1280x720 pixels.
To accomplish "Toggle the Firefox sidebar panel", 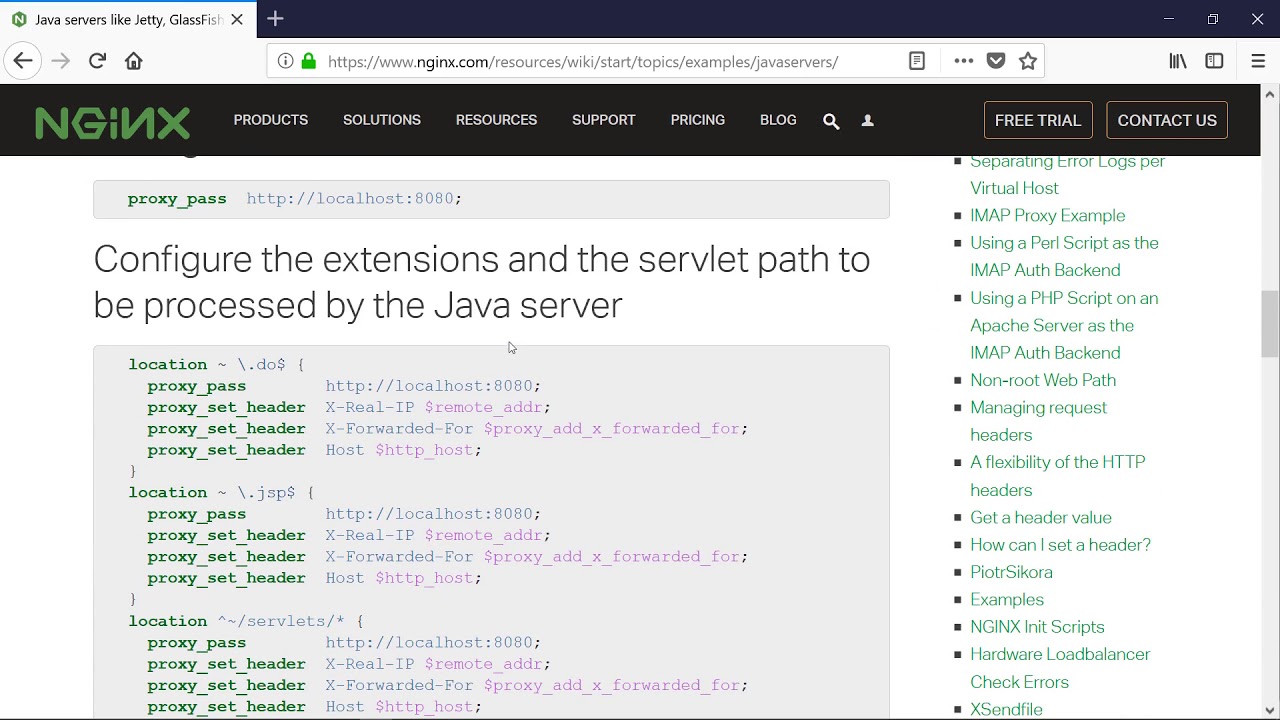I will (x=1214, y=61).
